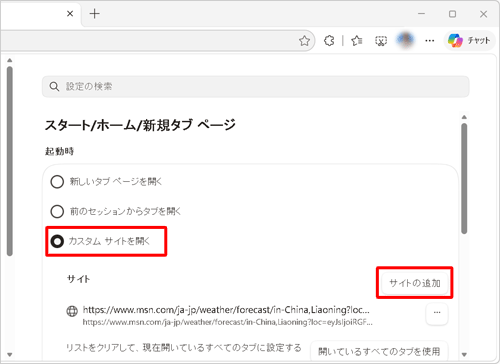Open Settings and more ellipsis menu
500x364 pixels.
(430, 41)
